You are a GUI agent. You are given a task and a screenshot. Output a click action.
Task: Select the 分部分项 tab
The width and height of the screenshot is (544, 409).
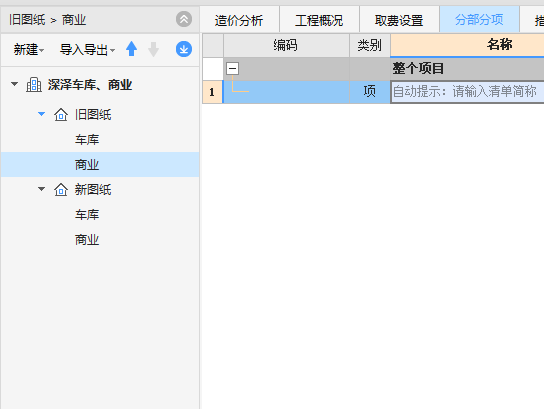pos(479,19)
